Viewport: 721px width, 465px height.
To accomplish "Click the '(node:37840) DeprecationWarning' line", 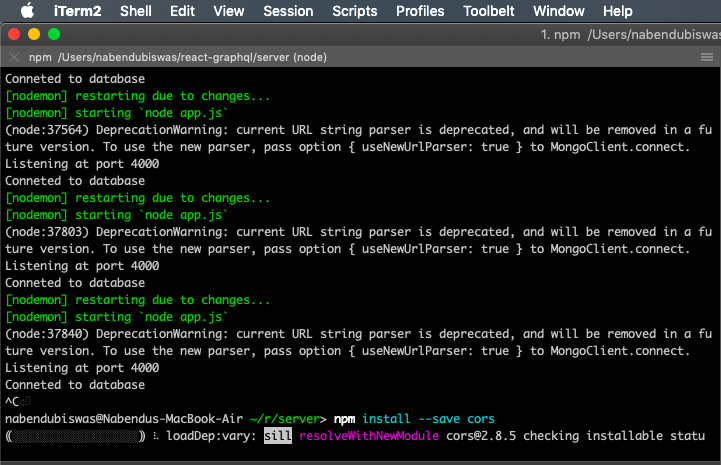I will pyautogui.click(x=359, y=334).
